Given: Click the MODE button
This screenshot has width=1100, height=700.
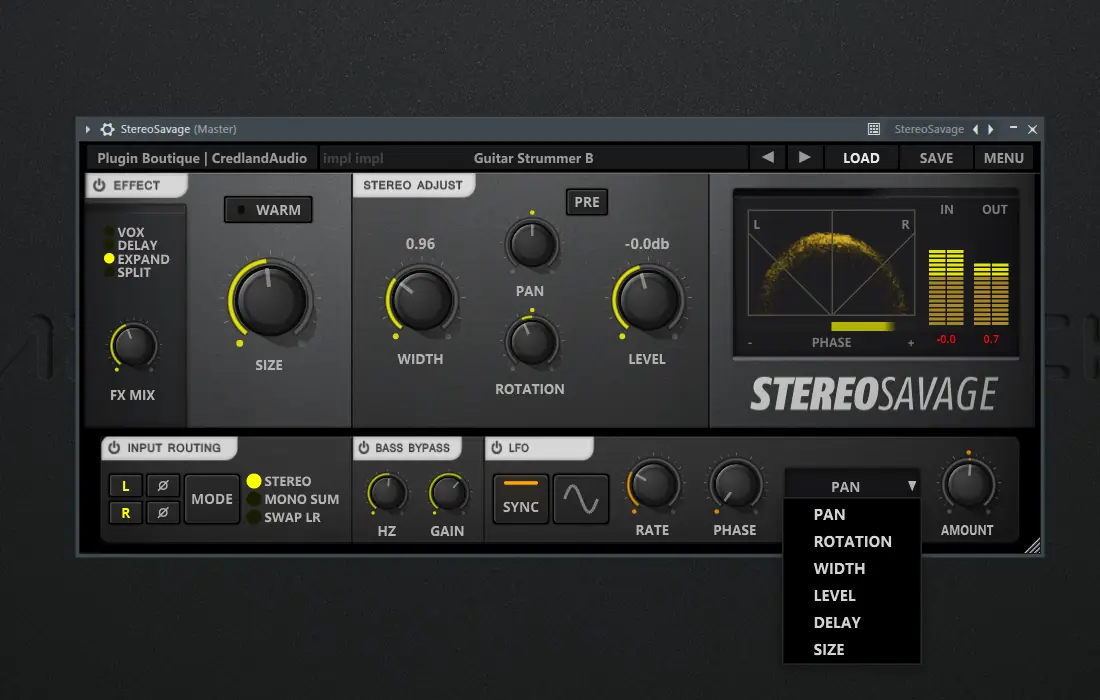Looking at the screenshot, I should point(212,499).
